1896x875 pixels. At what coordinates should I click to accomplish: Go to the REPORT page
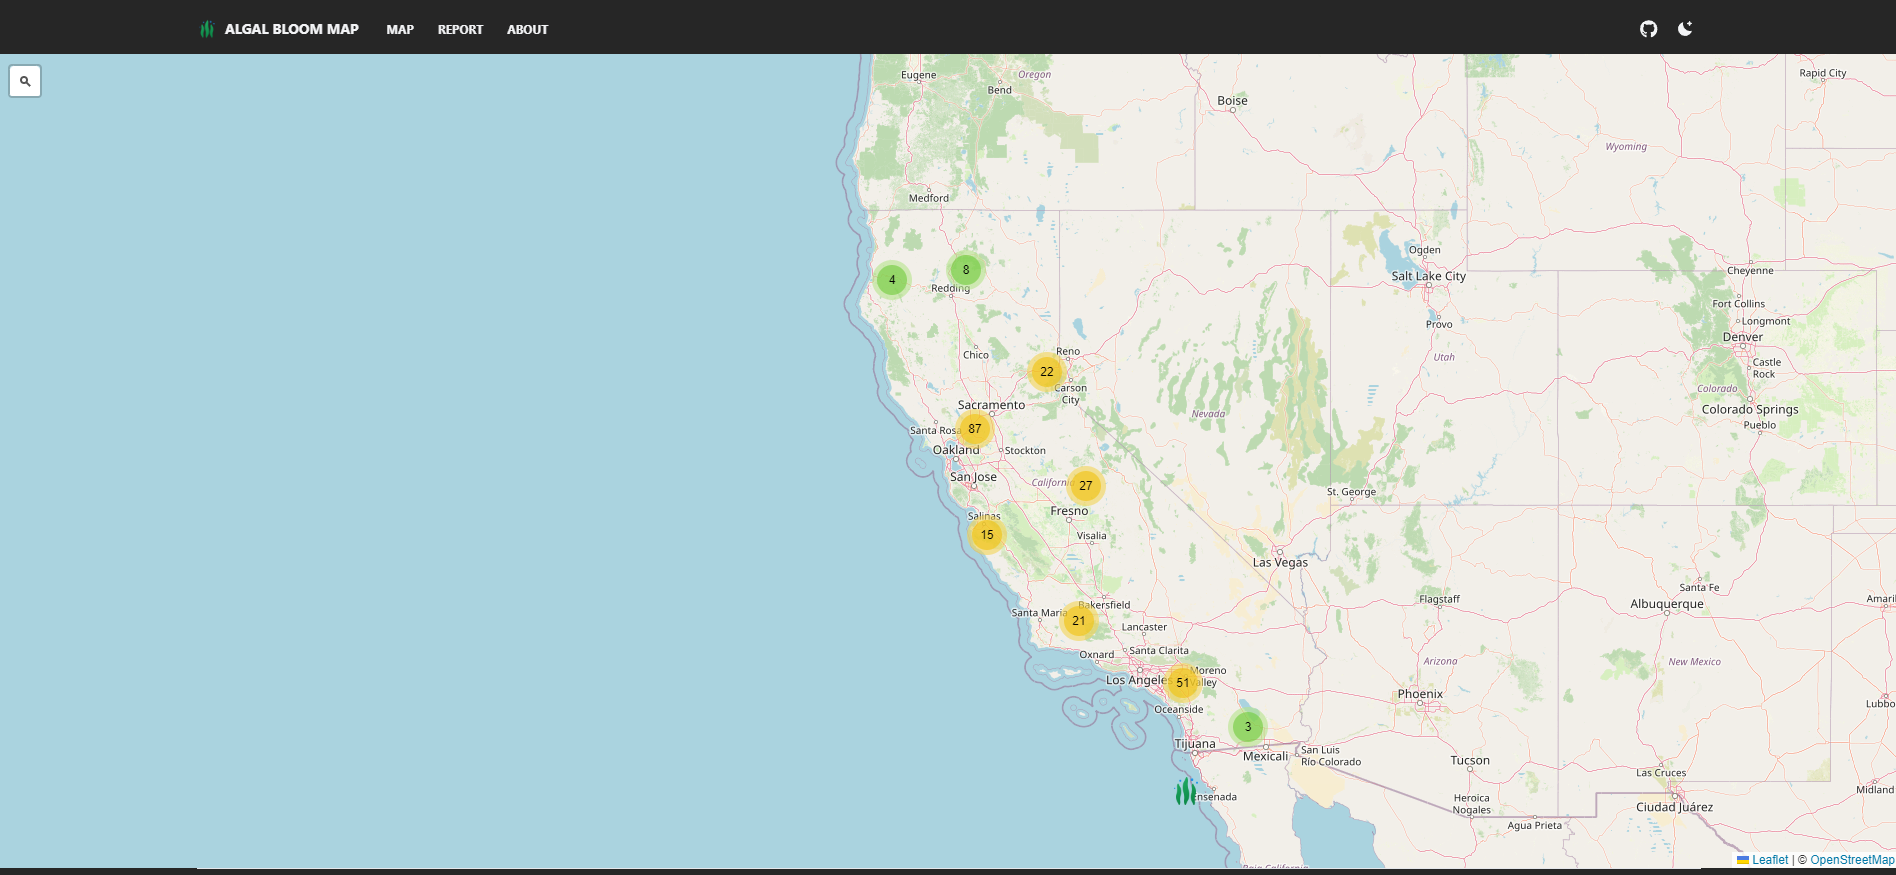(x=460, y=29)
